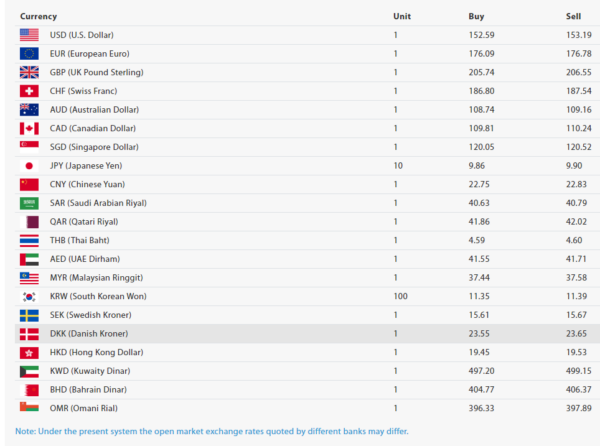
Task: Click the Australian flag icon
Action: pos(29,110)
